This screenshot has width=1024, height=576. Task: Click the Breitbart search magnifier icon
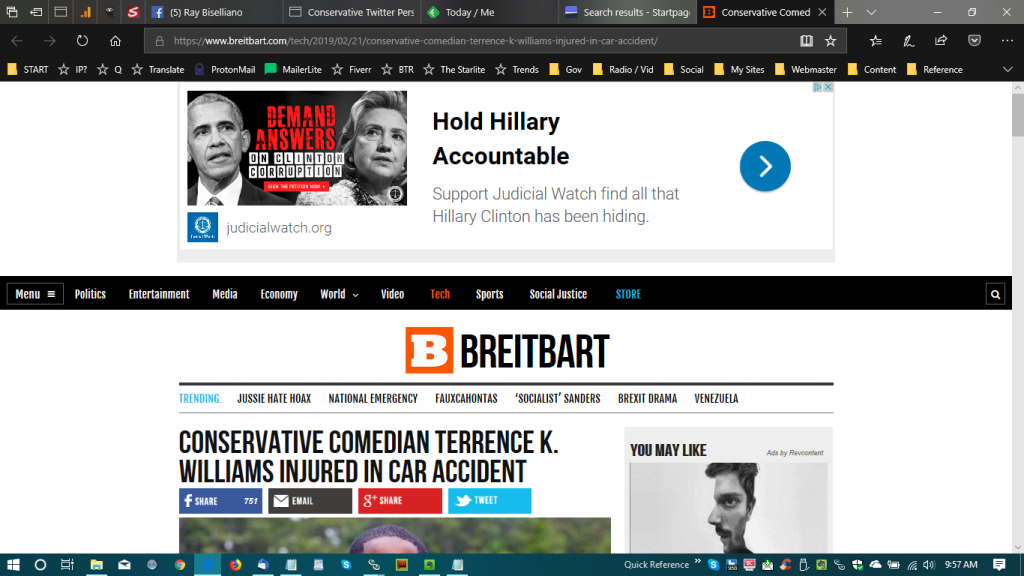pyautogui.click(x=995, y=294)
